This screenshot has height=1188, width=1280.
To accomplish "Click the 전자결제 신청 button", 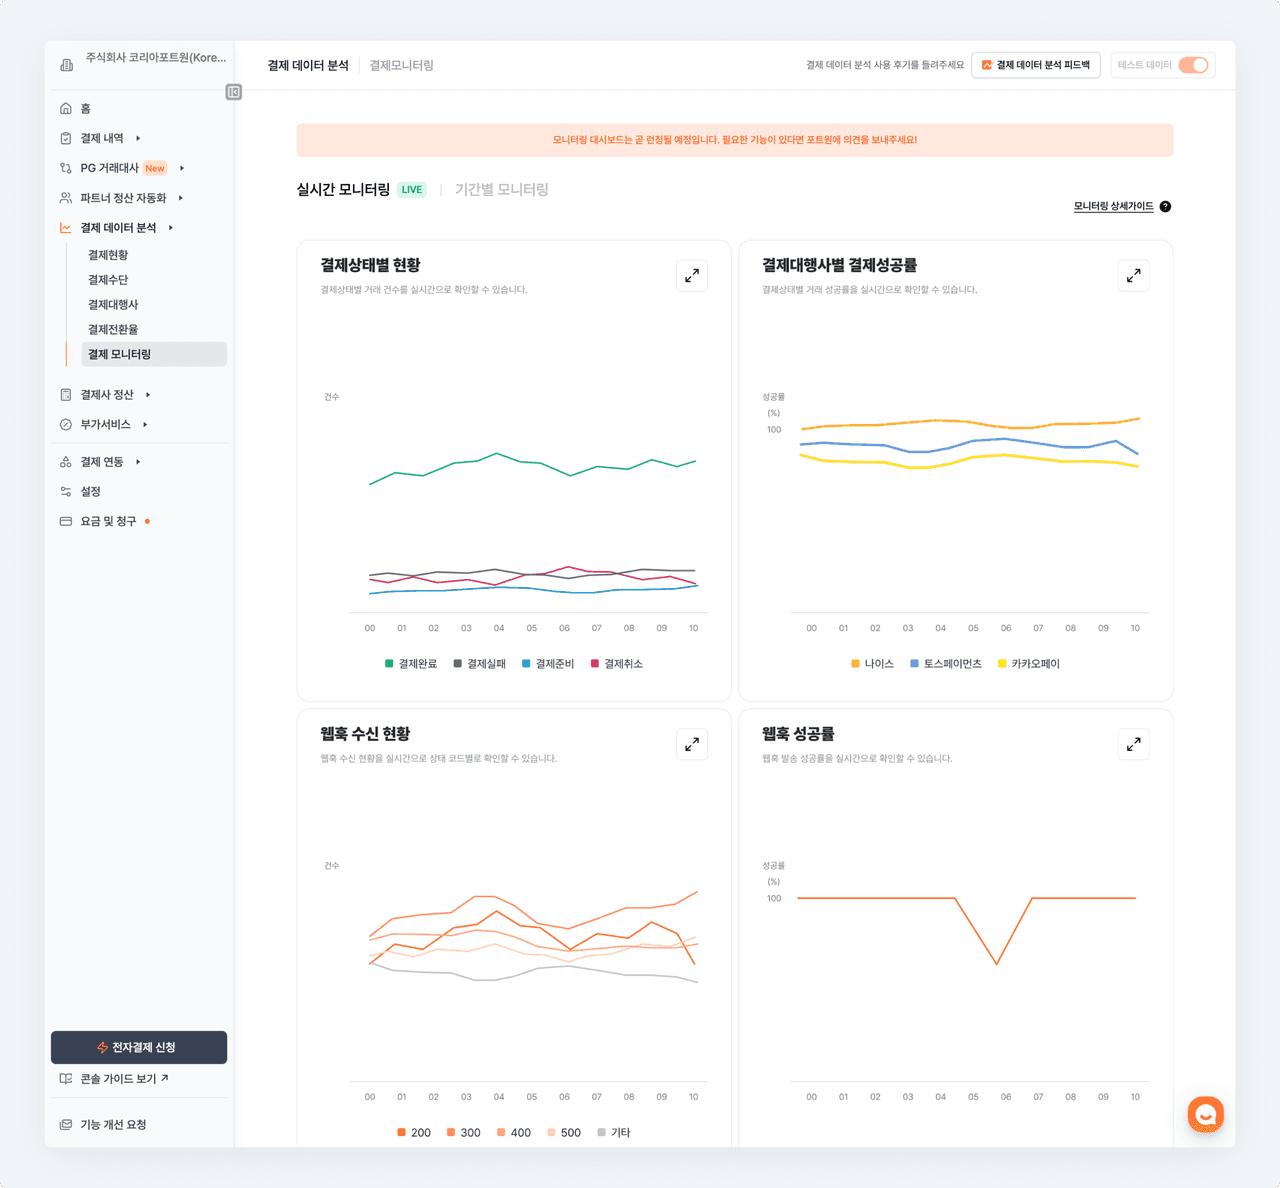I will (x=139, y=1047).
